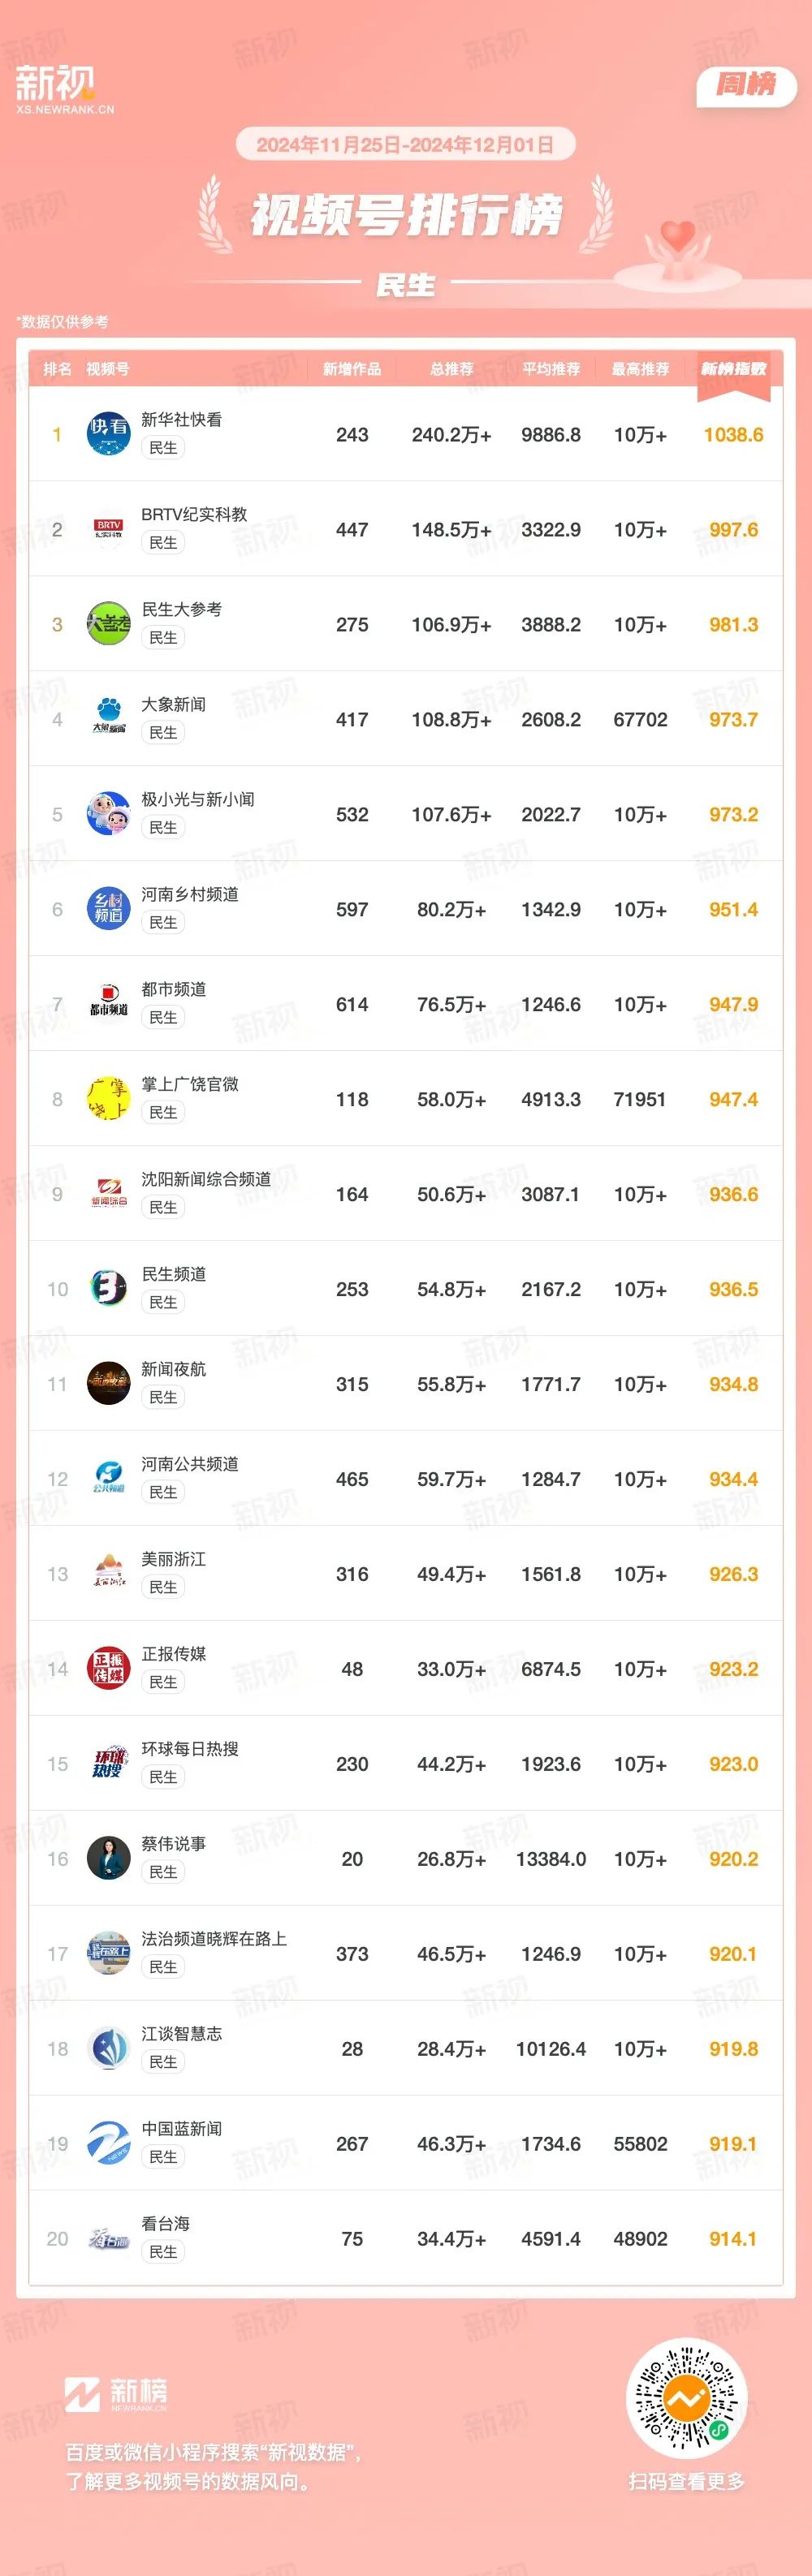Click the 中国蓝新闻 Z logo

[x=108, y=2144]
